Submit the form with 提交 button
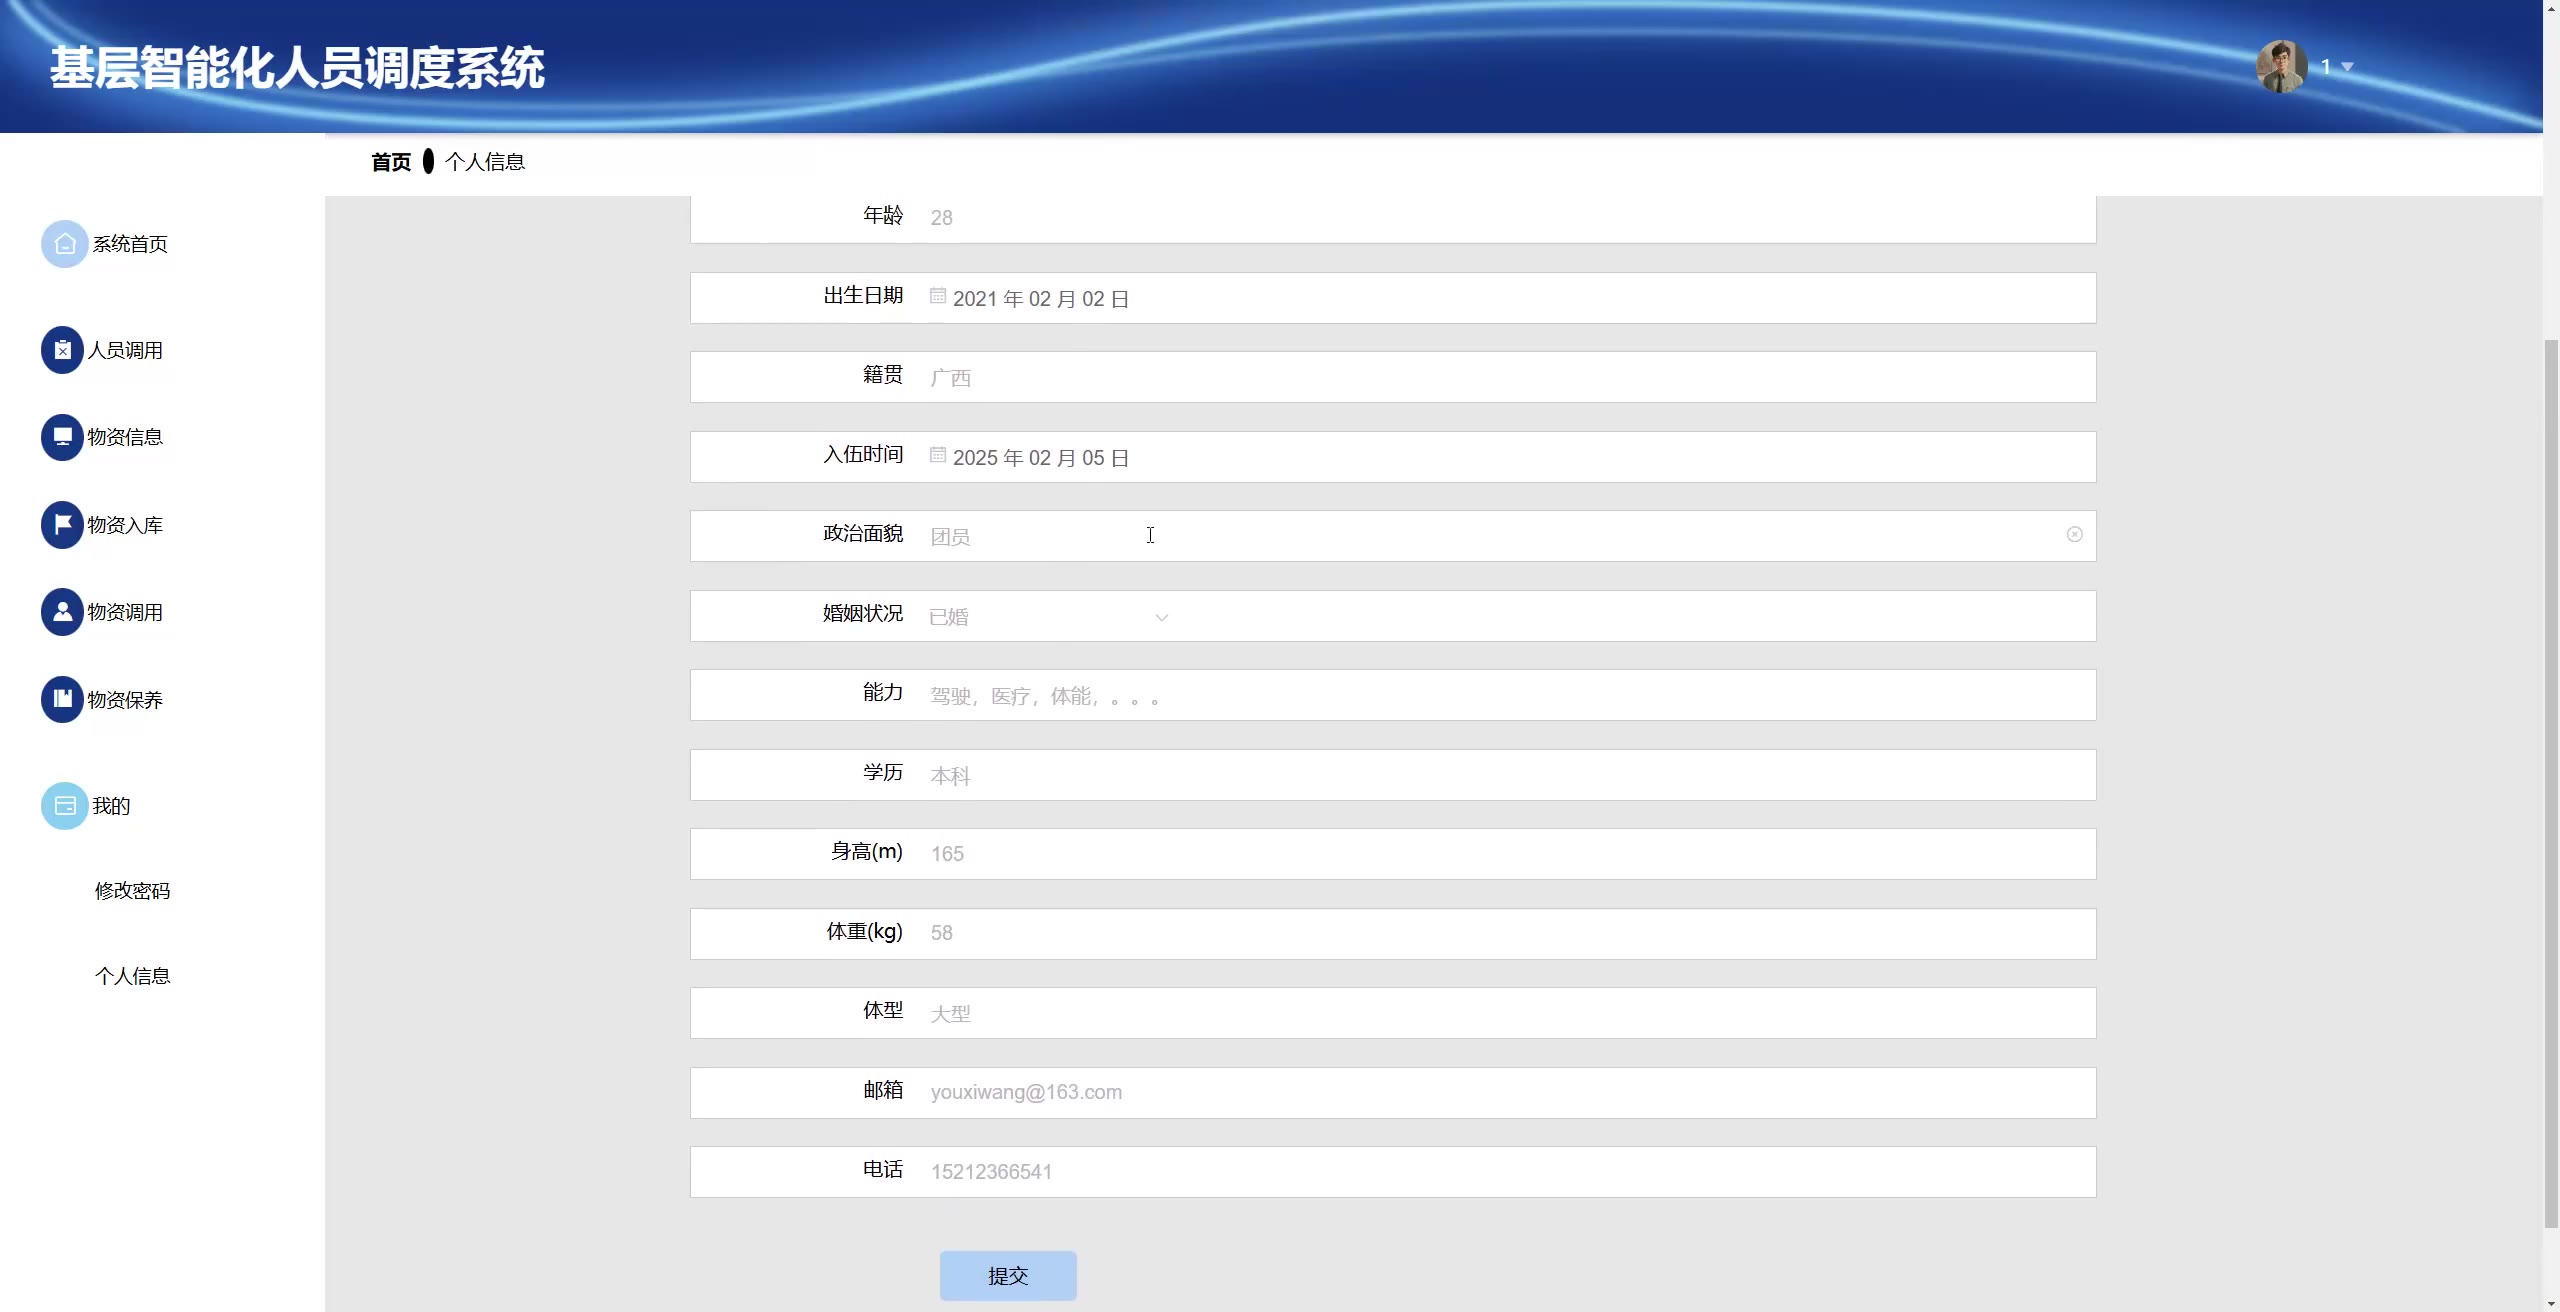This screenshot has width=2560, height=1312. tap(1007, 1276)
